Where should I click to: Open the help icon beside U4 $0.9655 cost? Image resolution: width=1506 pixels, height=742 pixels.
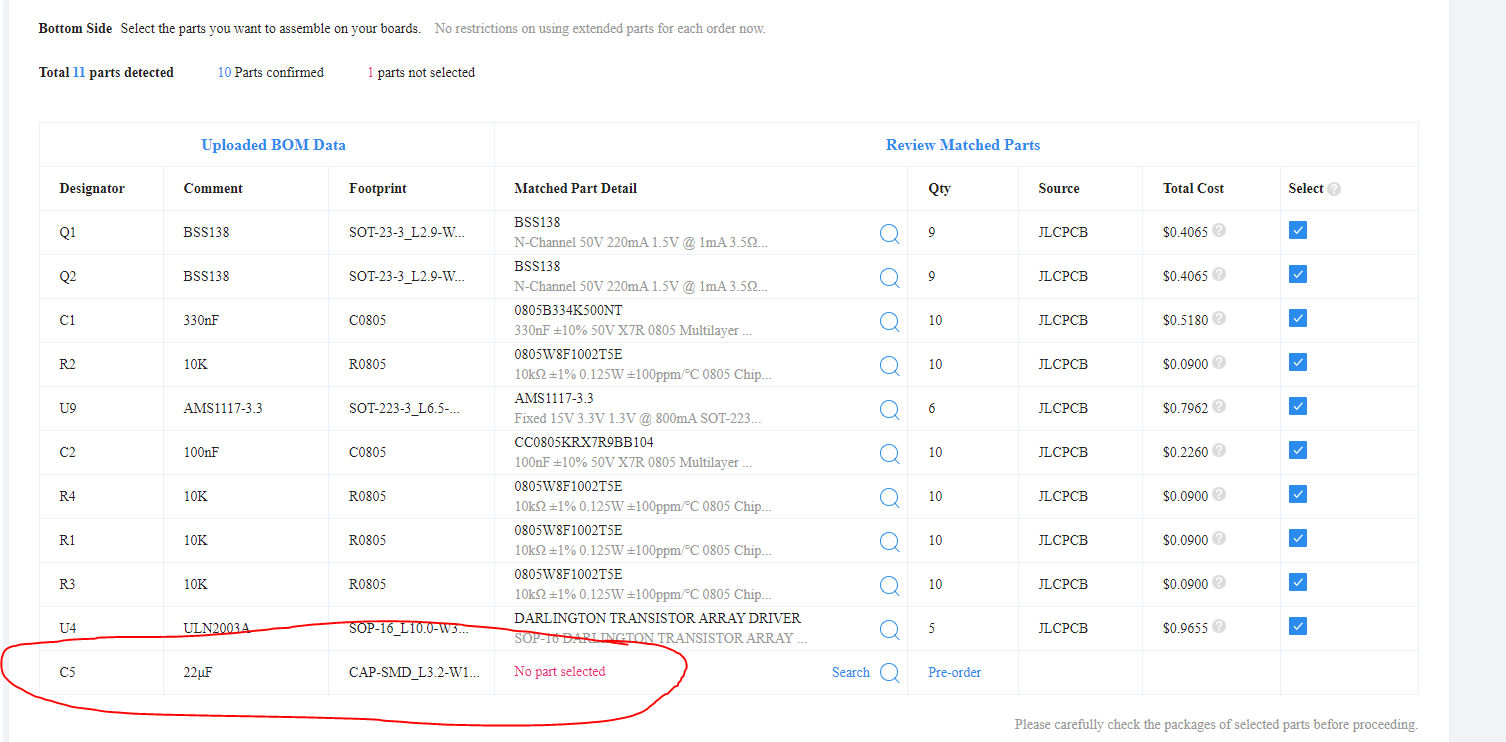point(1219,626)
